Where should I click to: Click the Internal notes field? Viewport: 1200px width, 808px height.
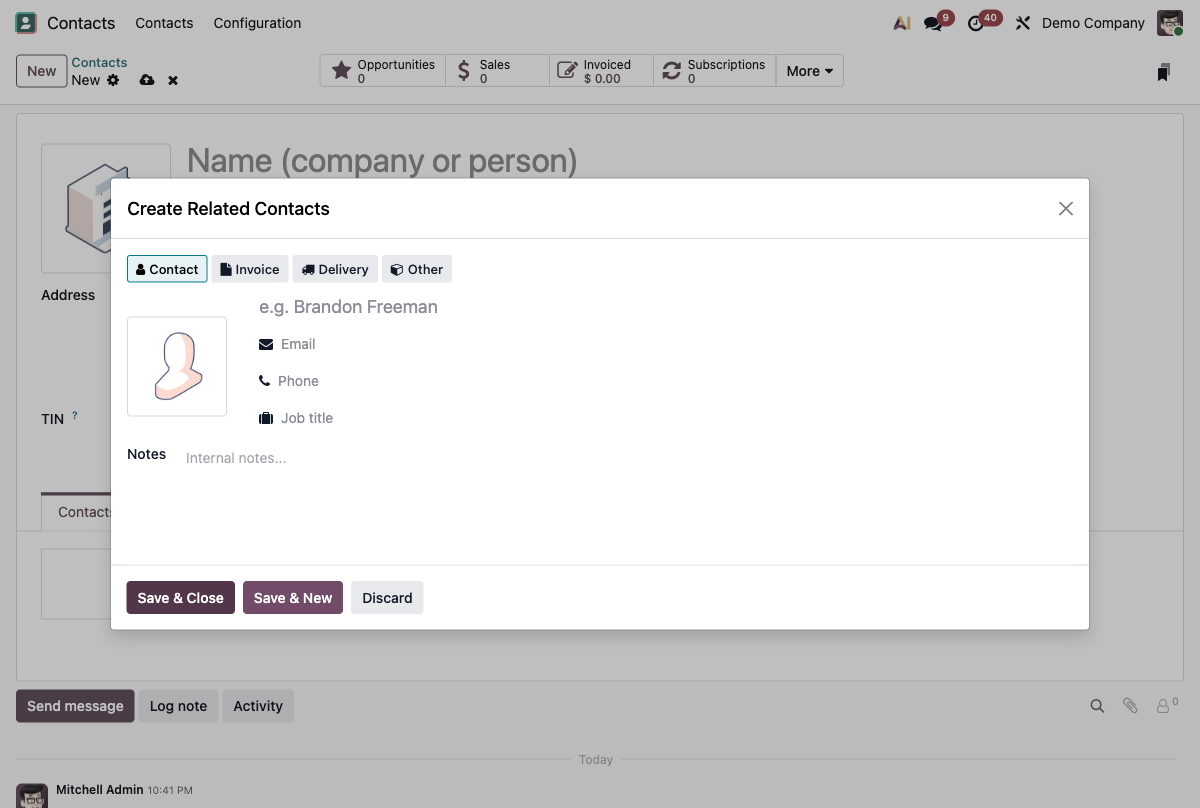(628, 458)
